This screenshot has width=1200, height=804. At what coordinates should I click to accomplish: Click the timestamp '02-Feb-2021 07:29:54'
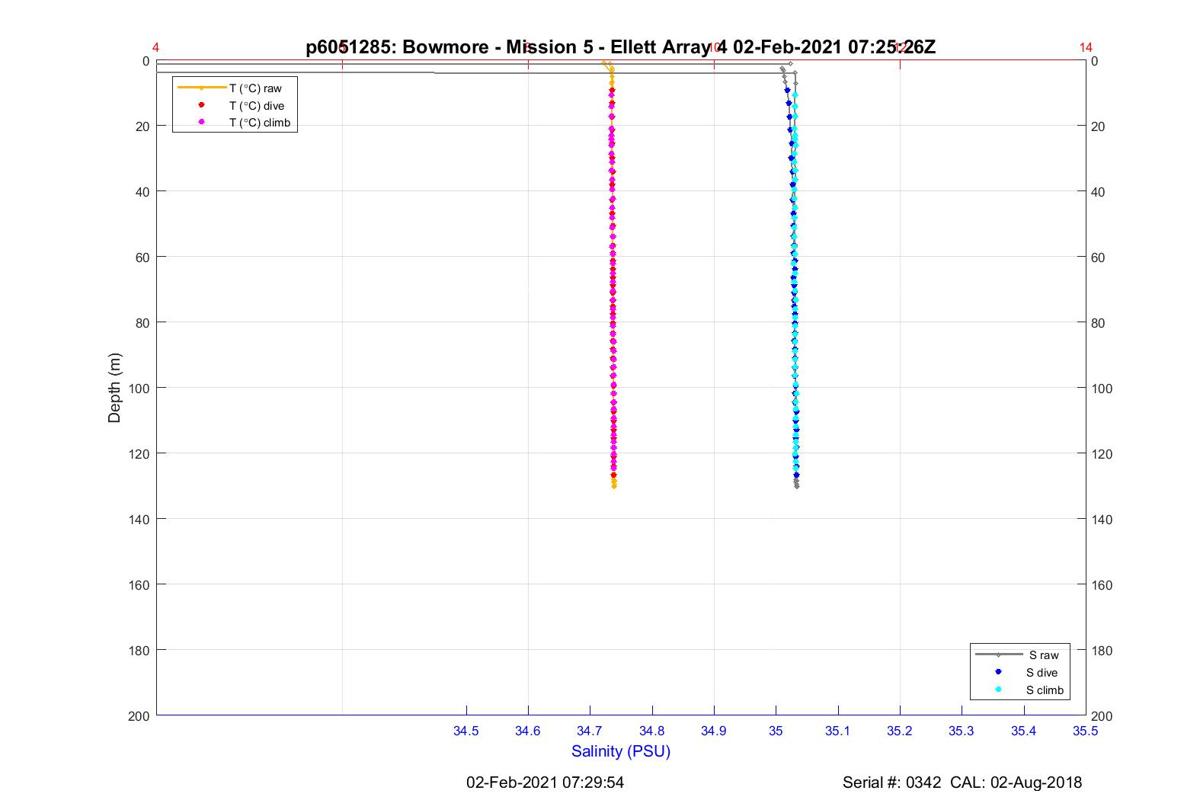pyautogui.click(x=546, y=782)
